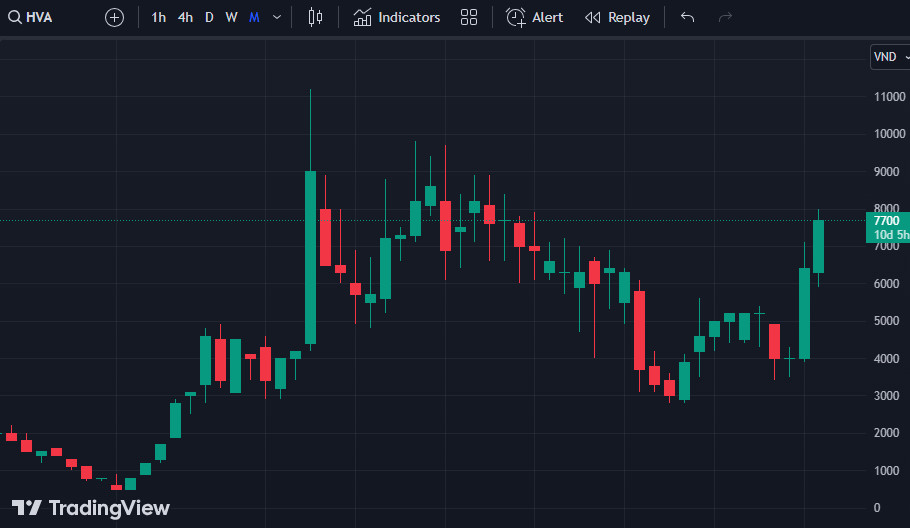Expand the timeframe interval dropdown arrow
This screenshot has width=910, height=528.
click(277, 17)
